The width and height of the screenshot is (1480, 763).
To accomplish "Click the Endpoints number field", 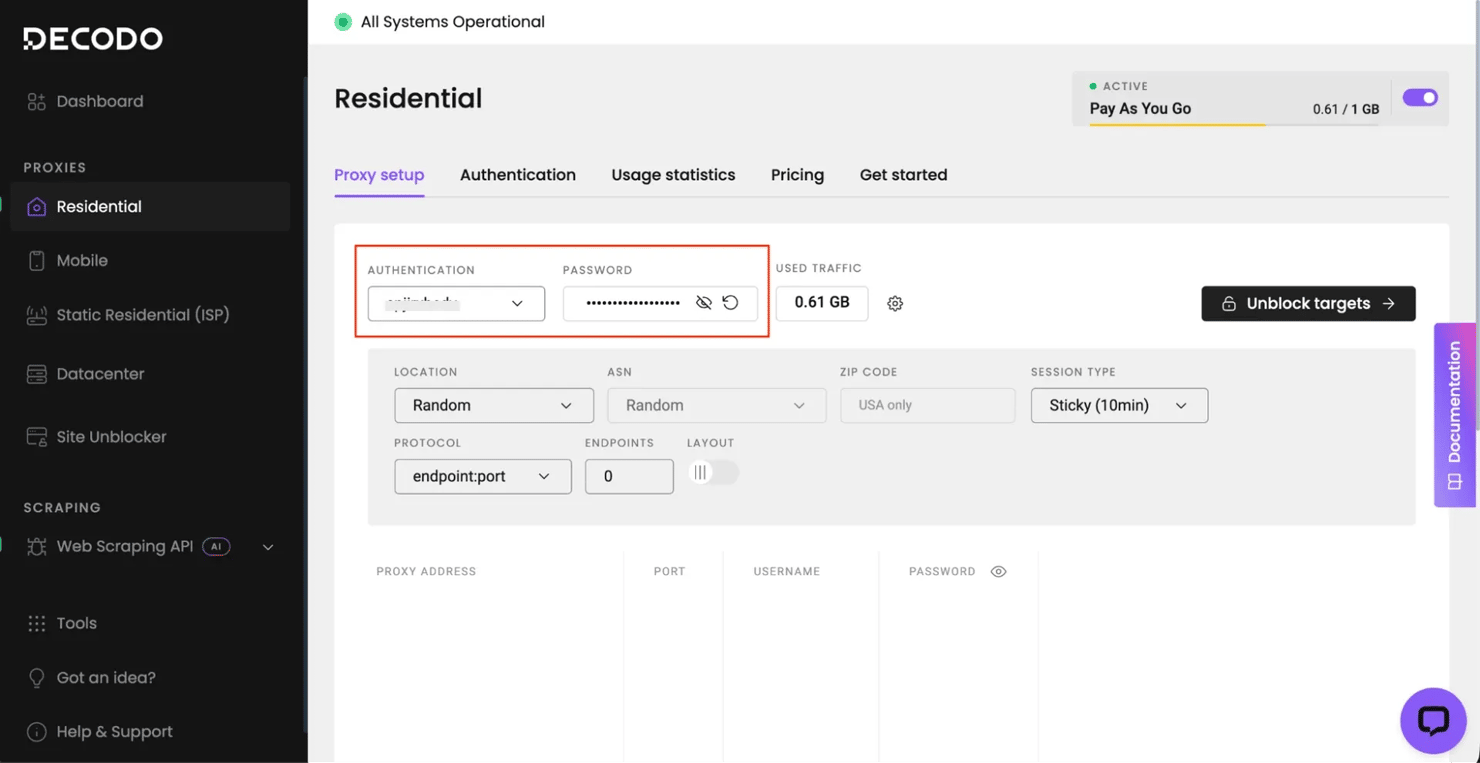I will (x=628, y=477).
